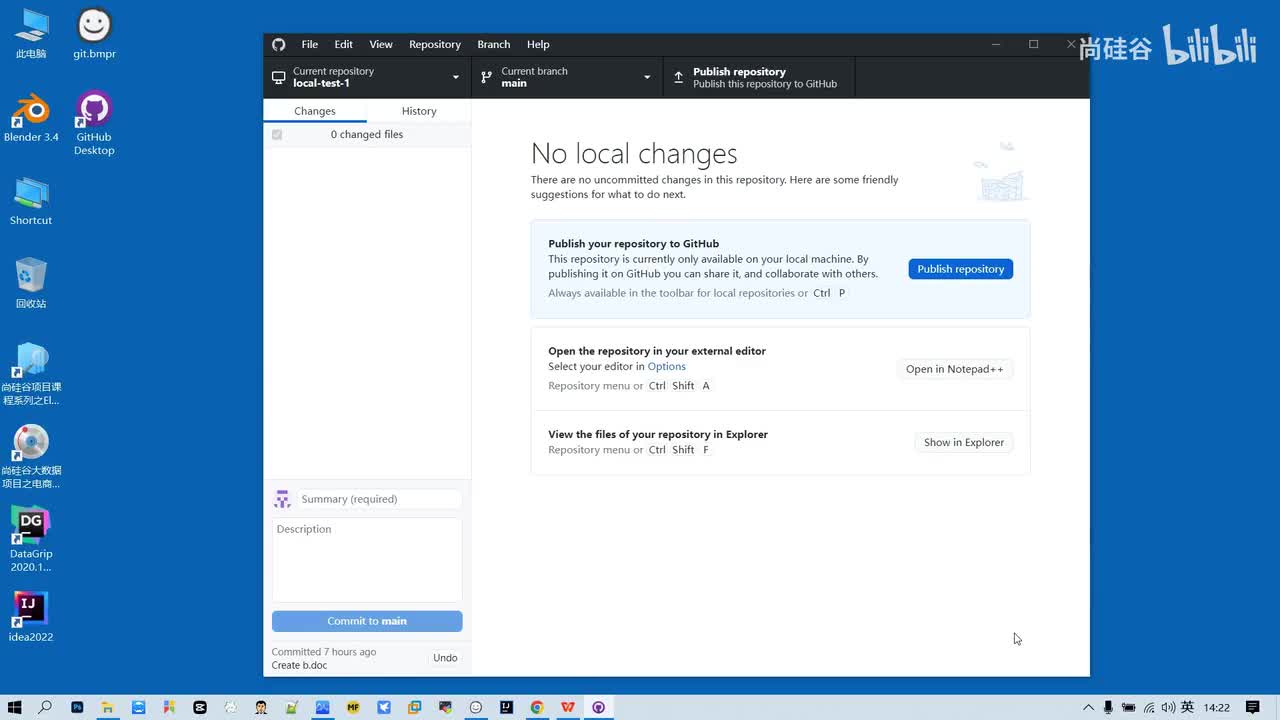Focus the Summary (required) field
This screenshot has height=720, width=1280.
(x=380, y=499)
